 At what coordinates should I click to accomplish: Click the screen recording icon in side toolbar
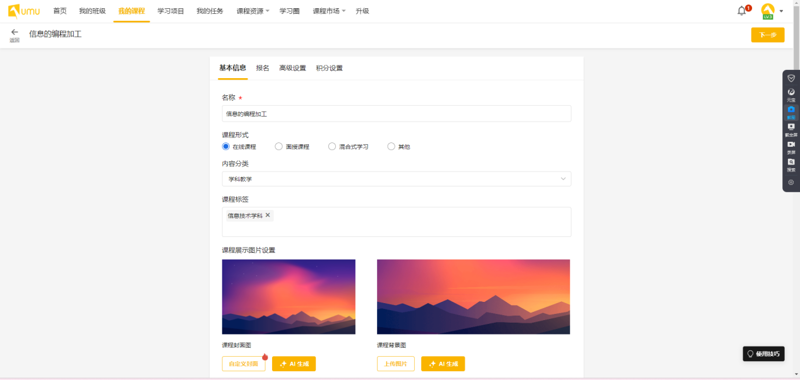tap(791, 145)
